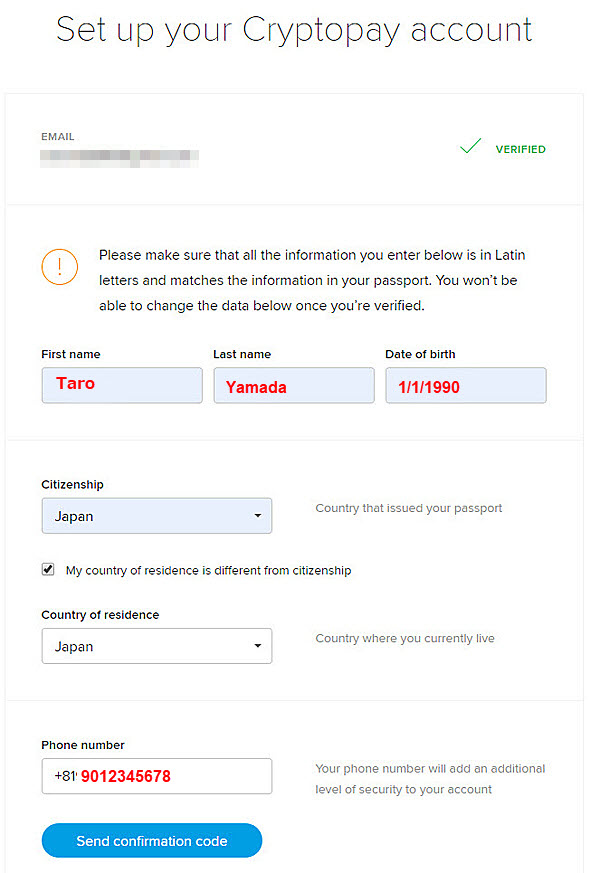Click the VERIFIED status label
This screenshot has height=873, width=600.
520,149
